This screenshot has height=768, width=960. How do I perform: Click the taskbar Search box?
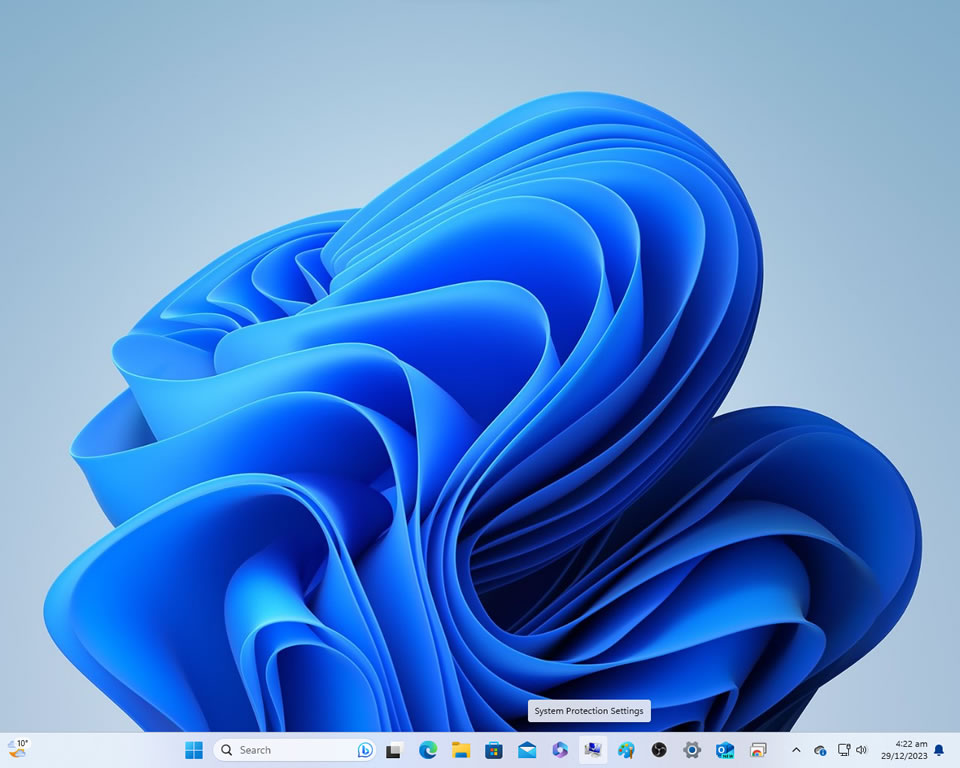click(294, 750)
